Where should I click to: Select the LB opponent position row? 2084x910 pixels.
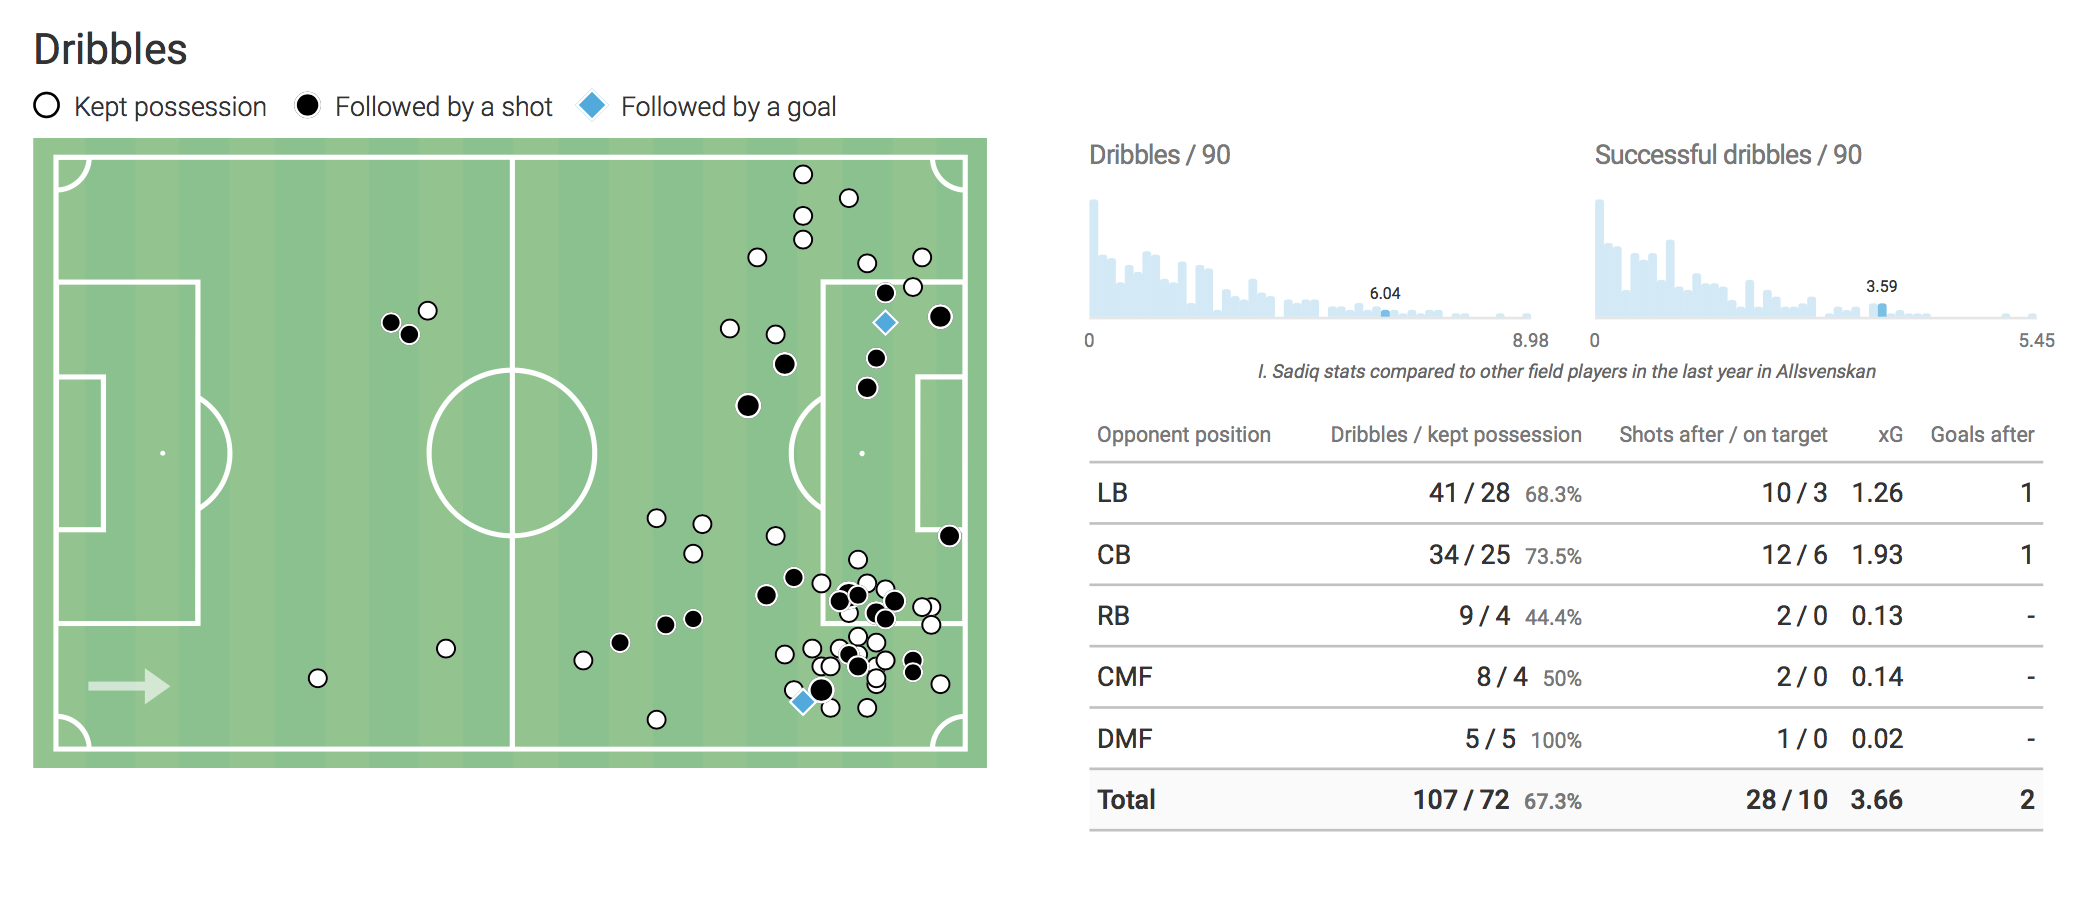click(x=1113, y=493)
